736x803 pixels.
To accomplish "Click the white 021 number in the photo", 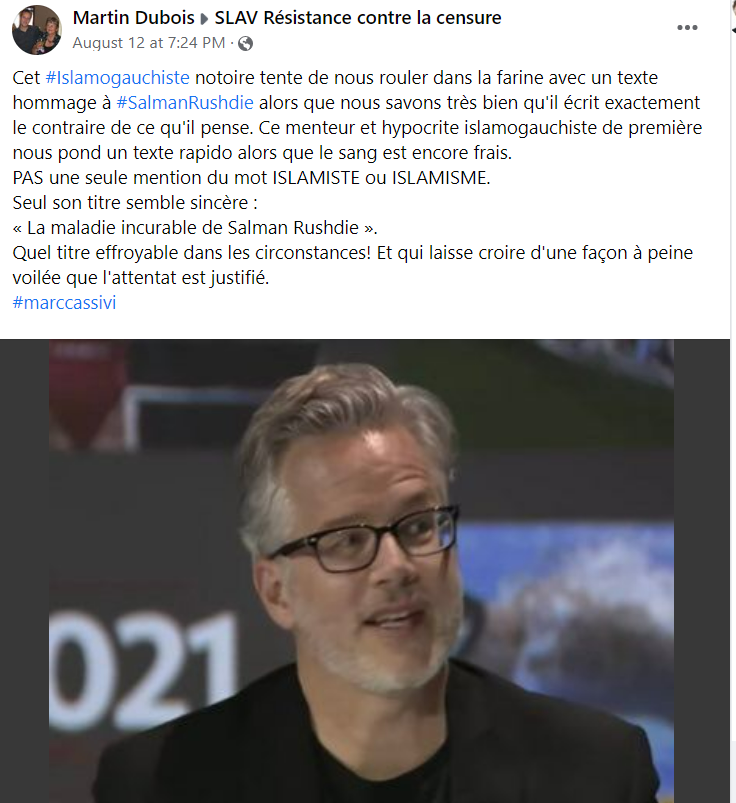I will (x=143, y=671).
